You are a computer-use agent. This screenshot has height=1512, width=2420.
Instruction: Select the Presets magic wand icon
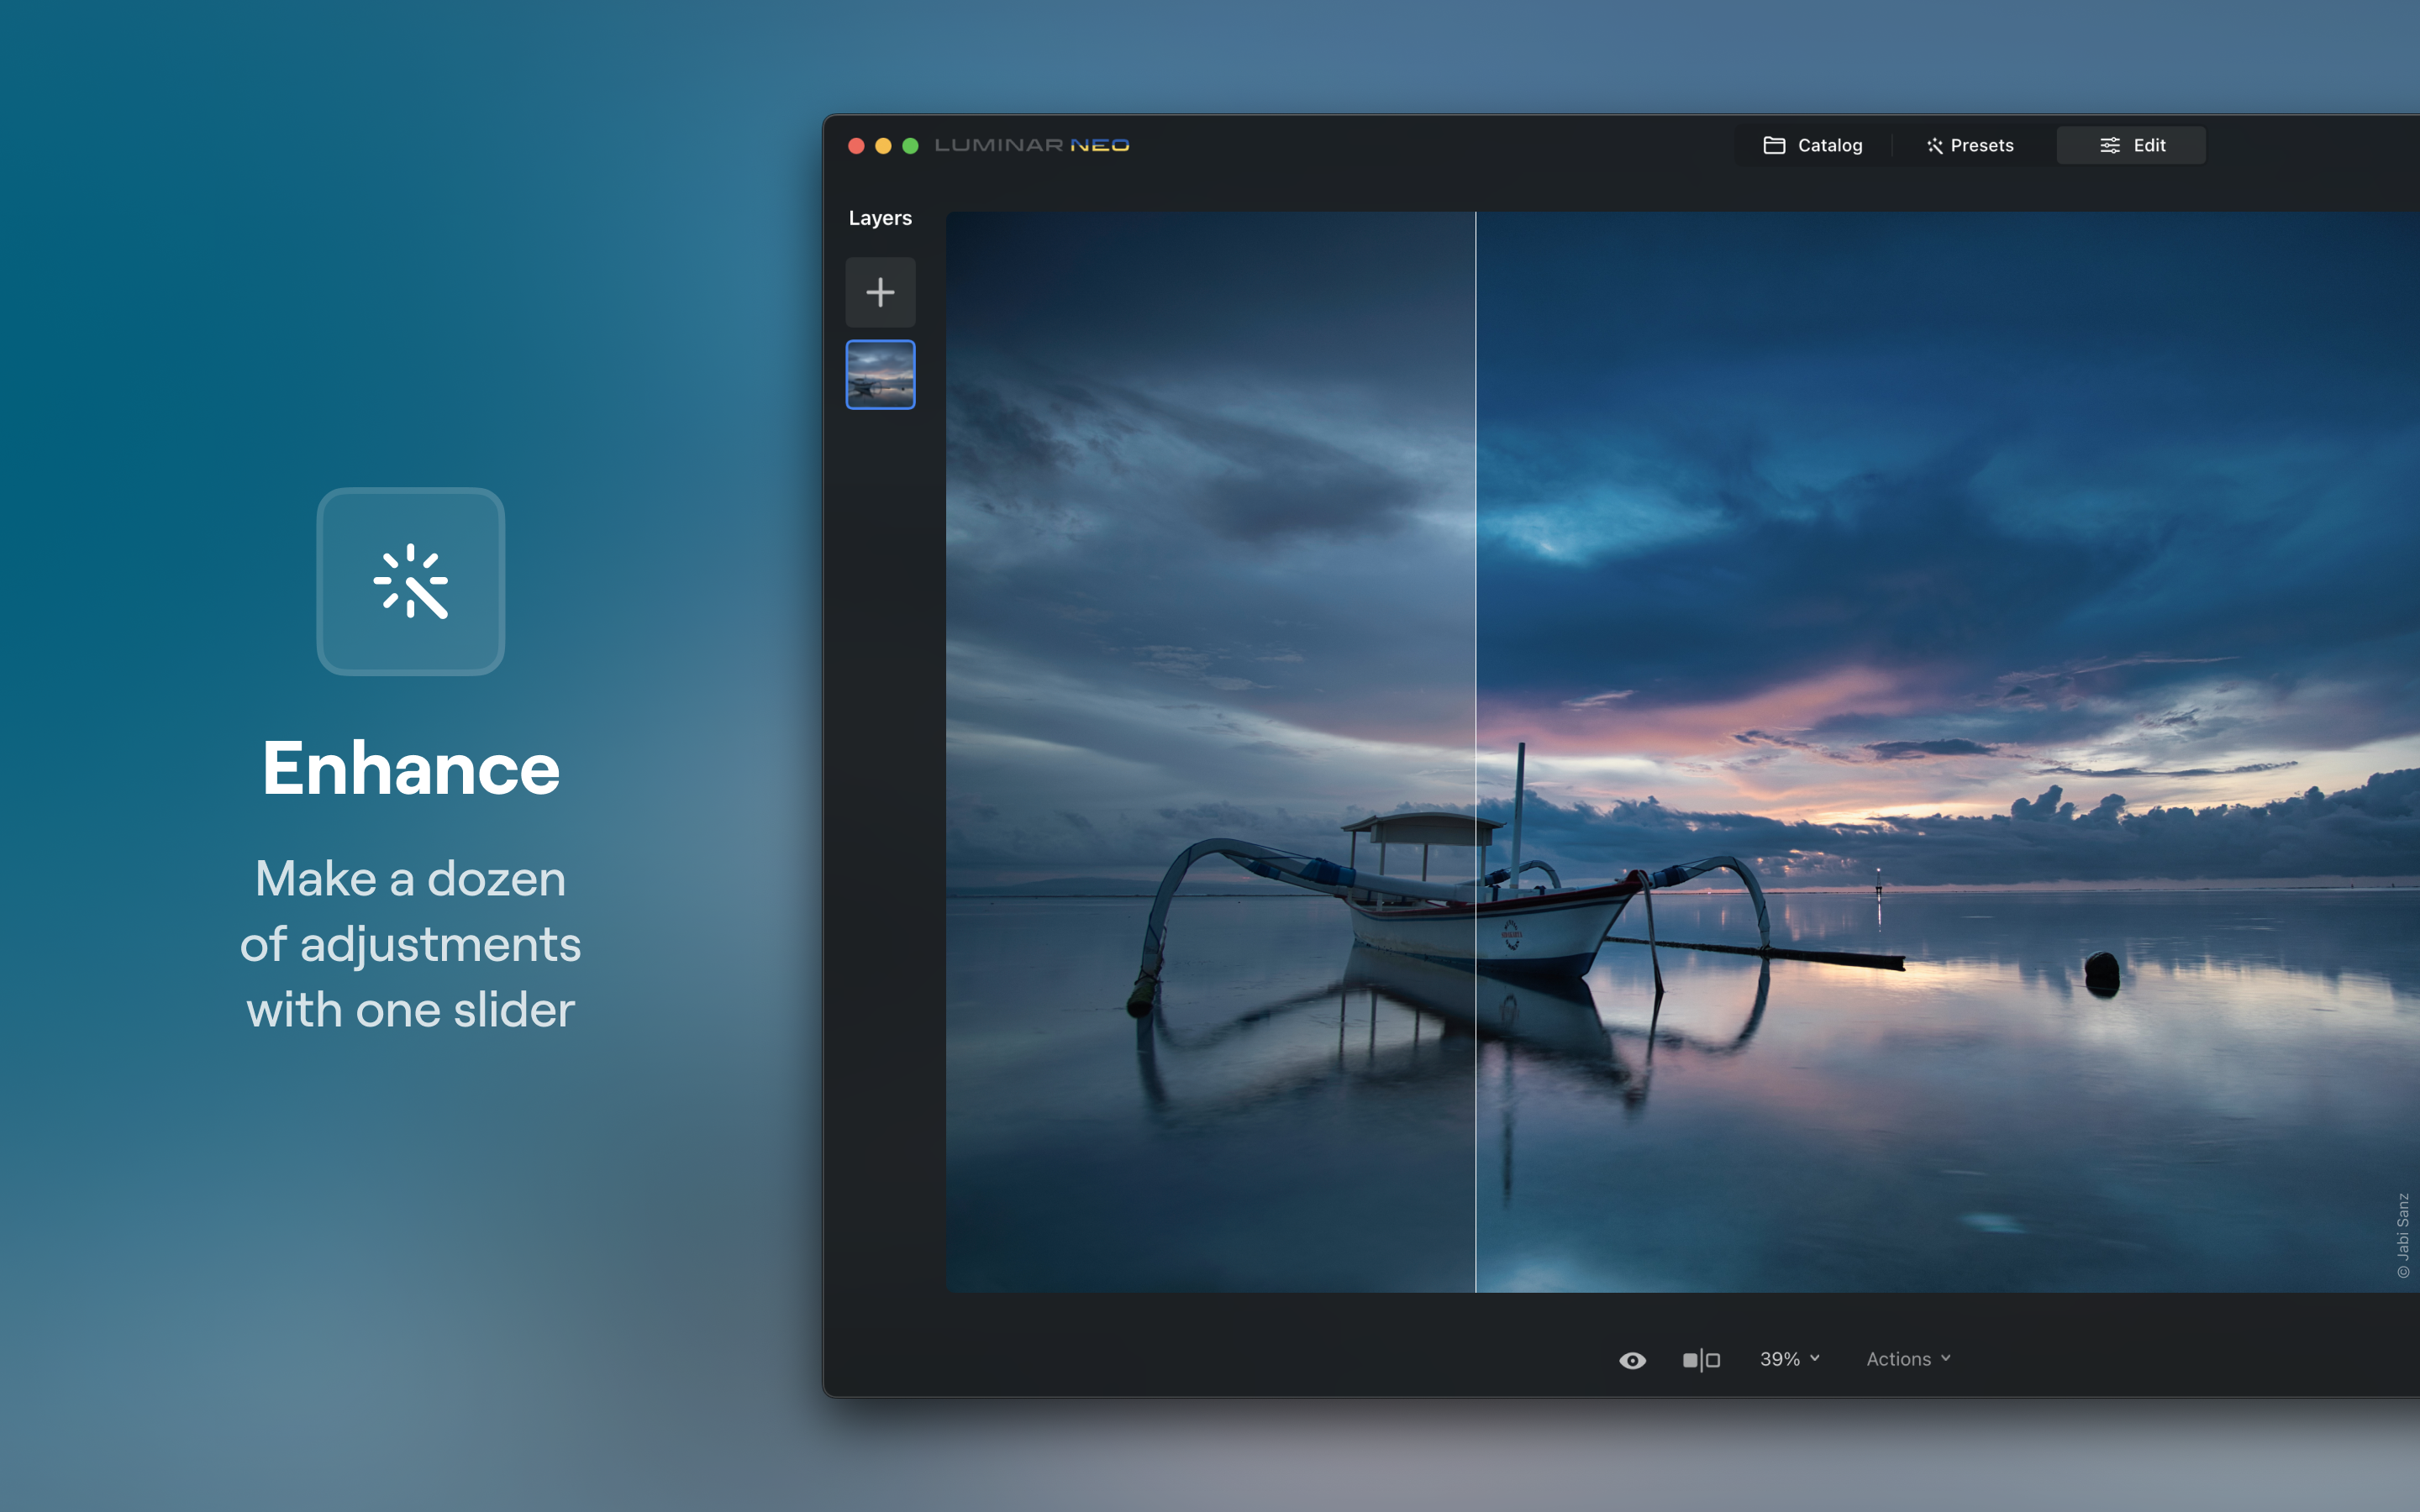click(1936, 145)
